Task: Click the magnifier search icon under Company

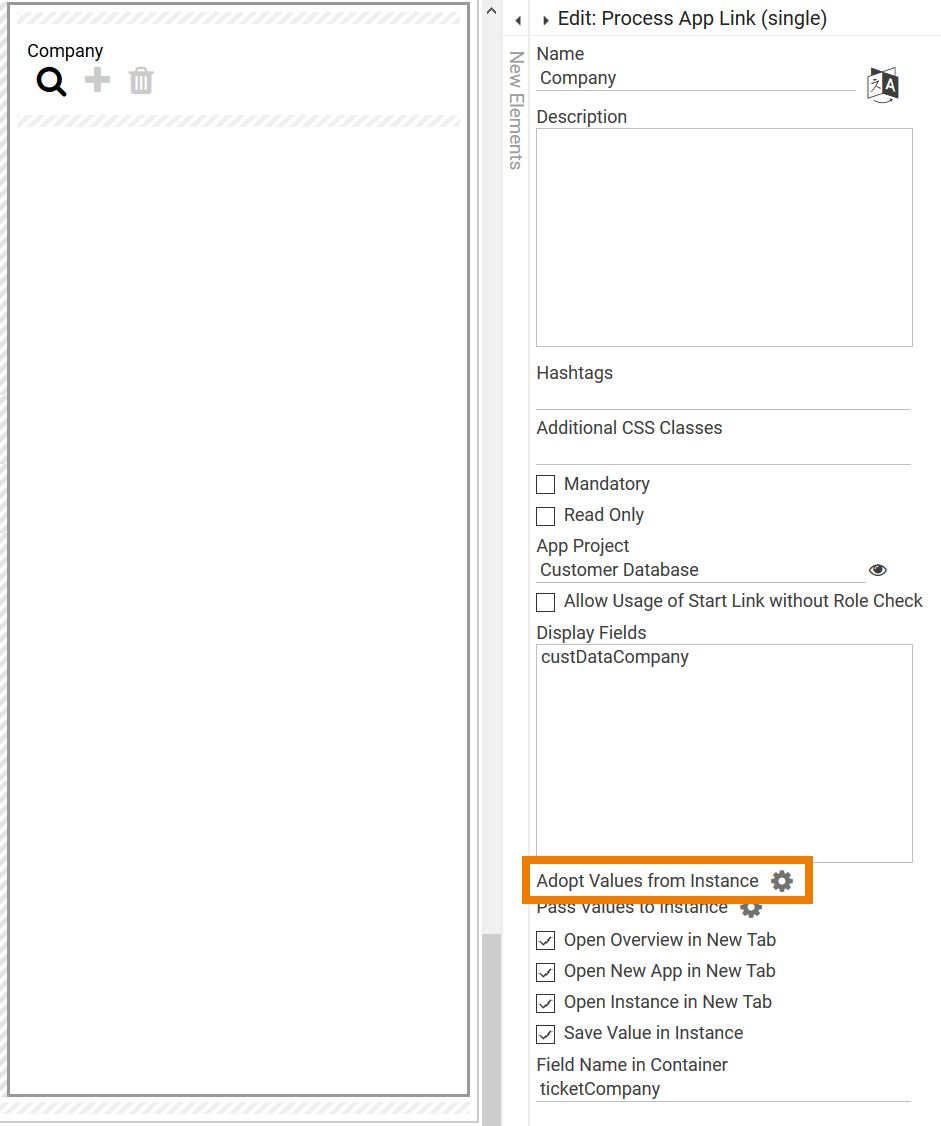Action: (51, 81)
